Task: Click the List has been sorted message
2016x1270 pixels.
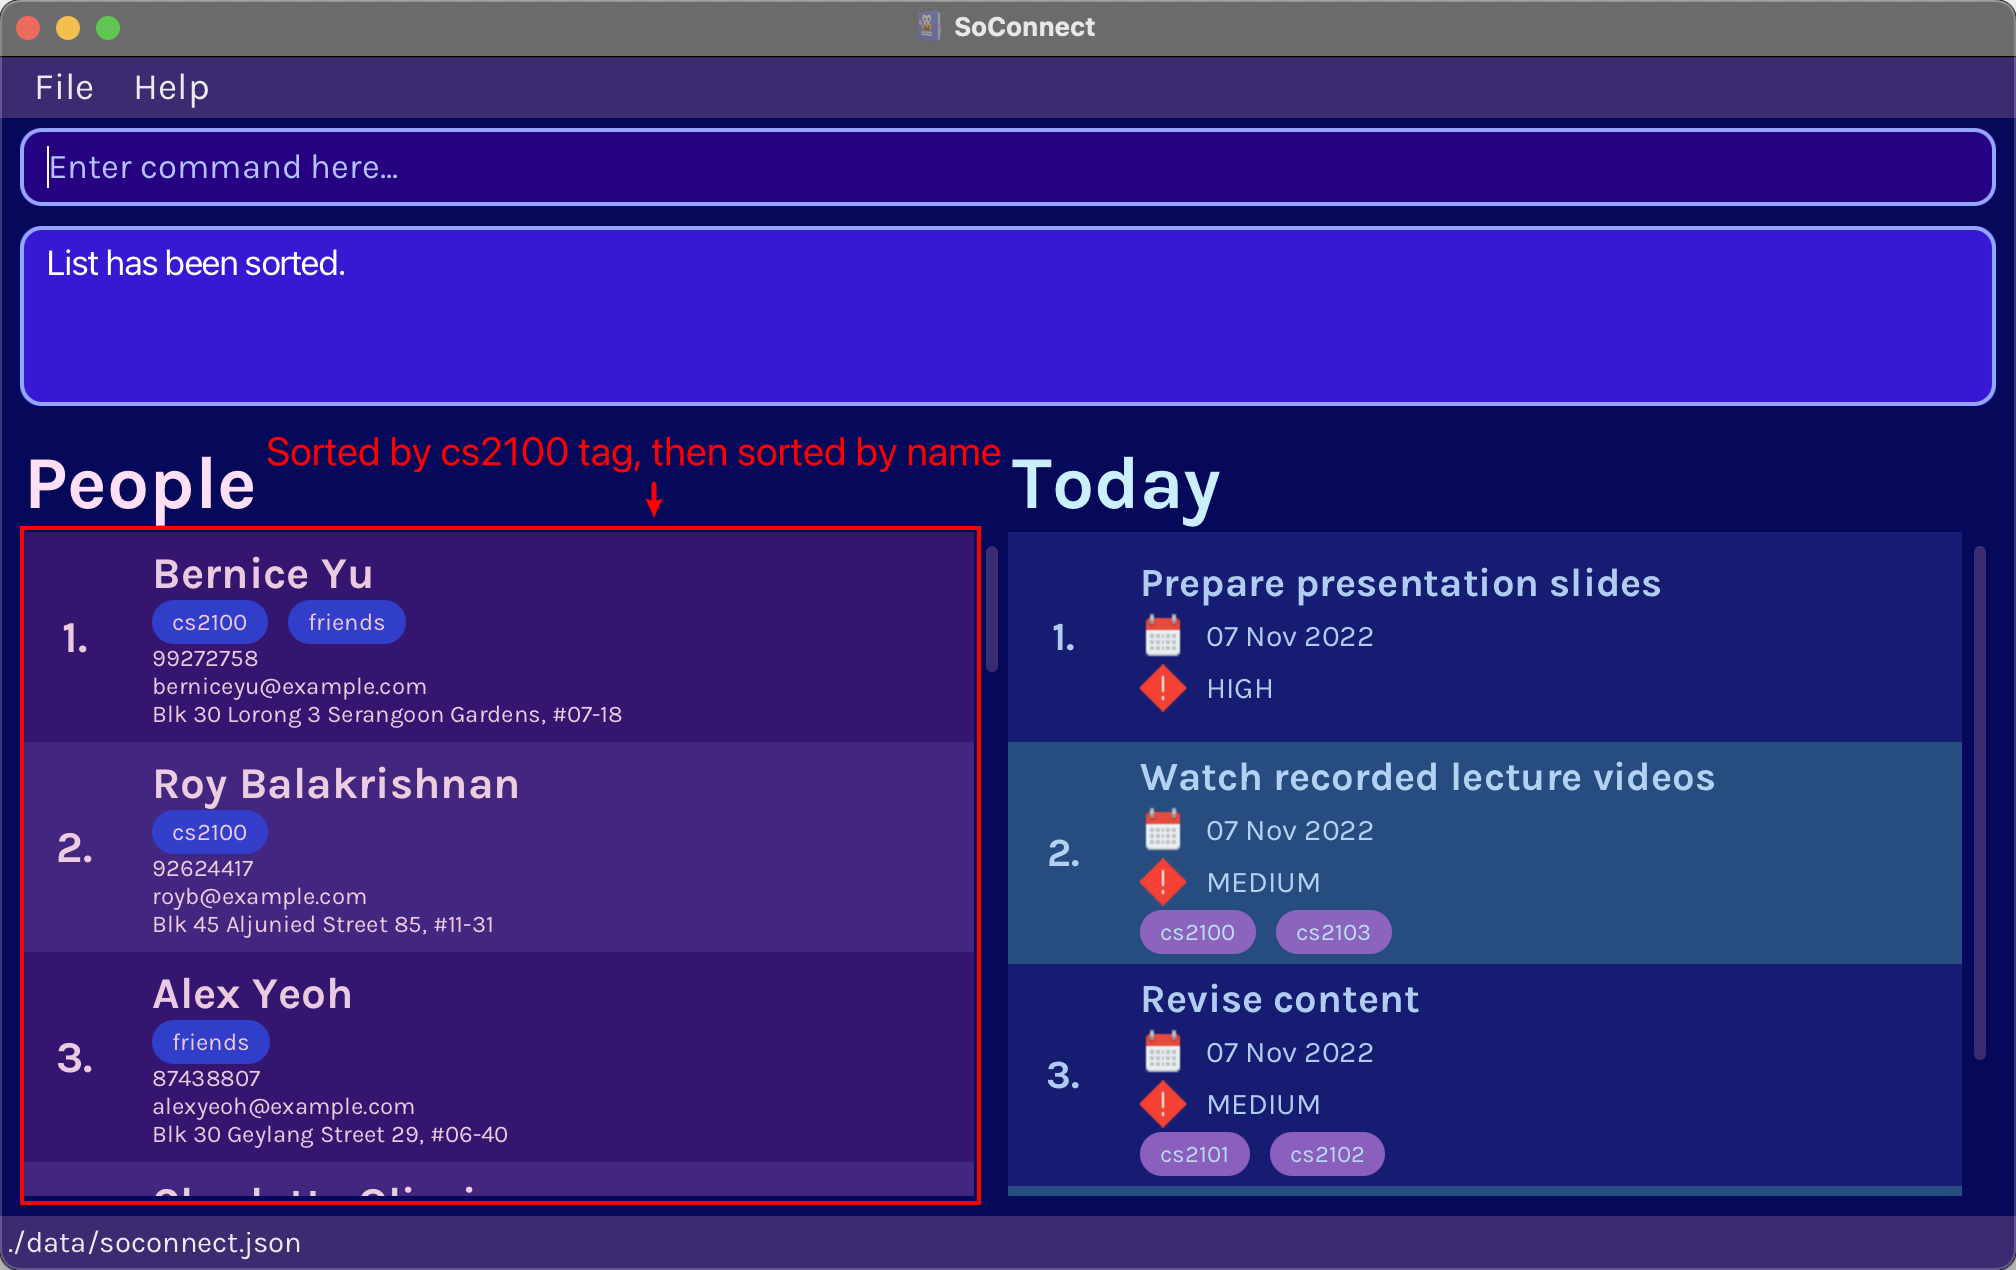Action: (196, 263)
